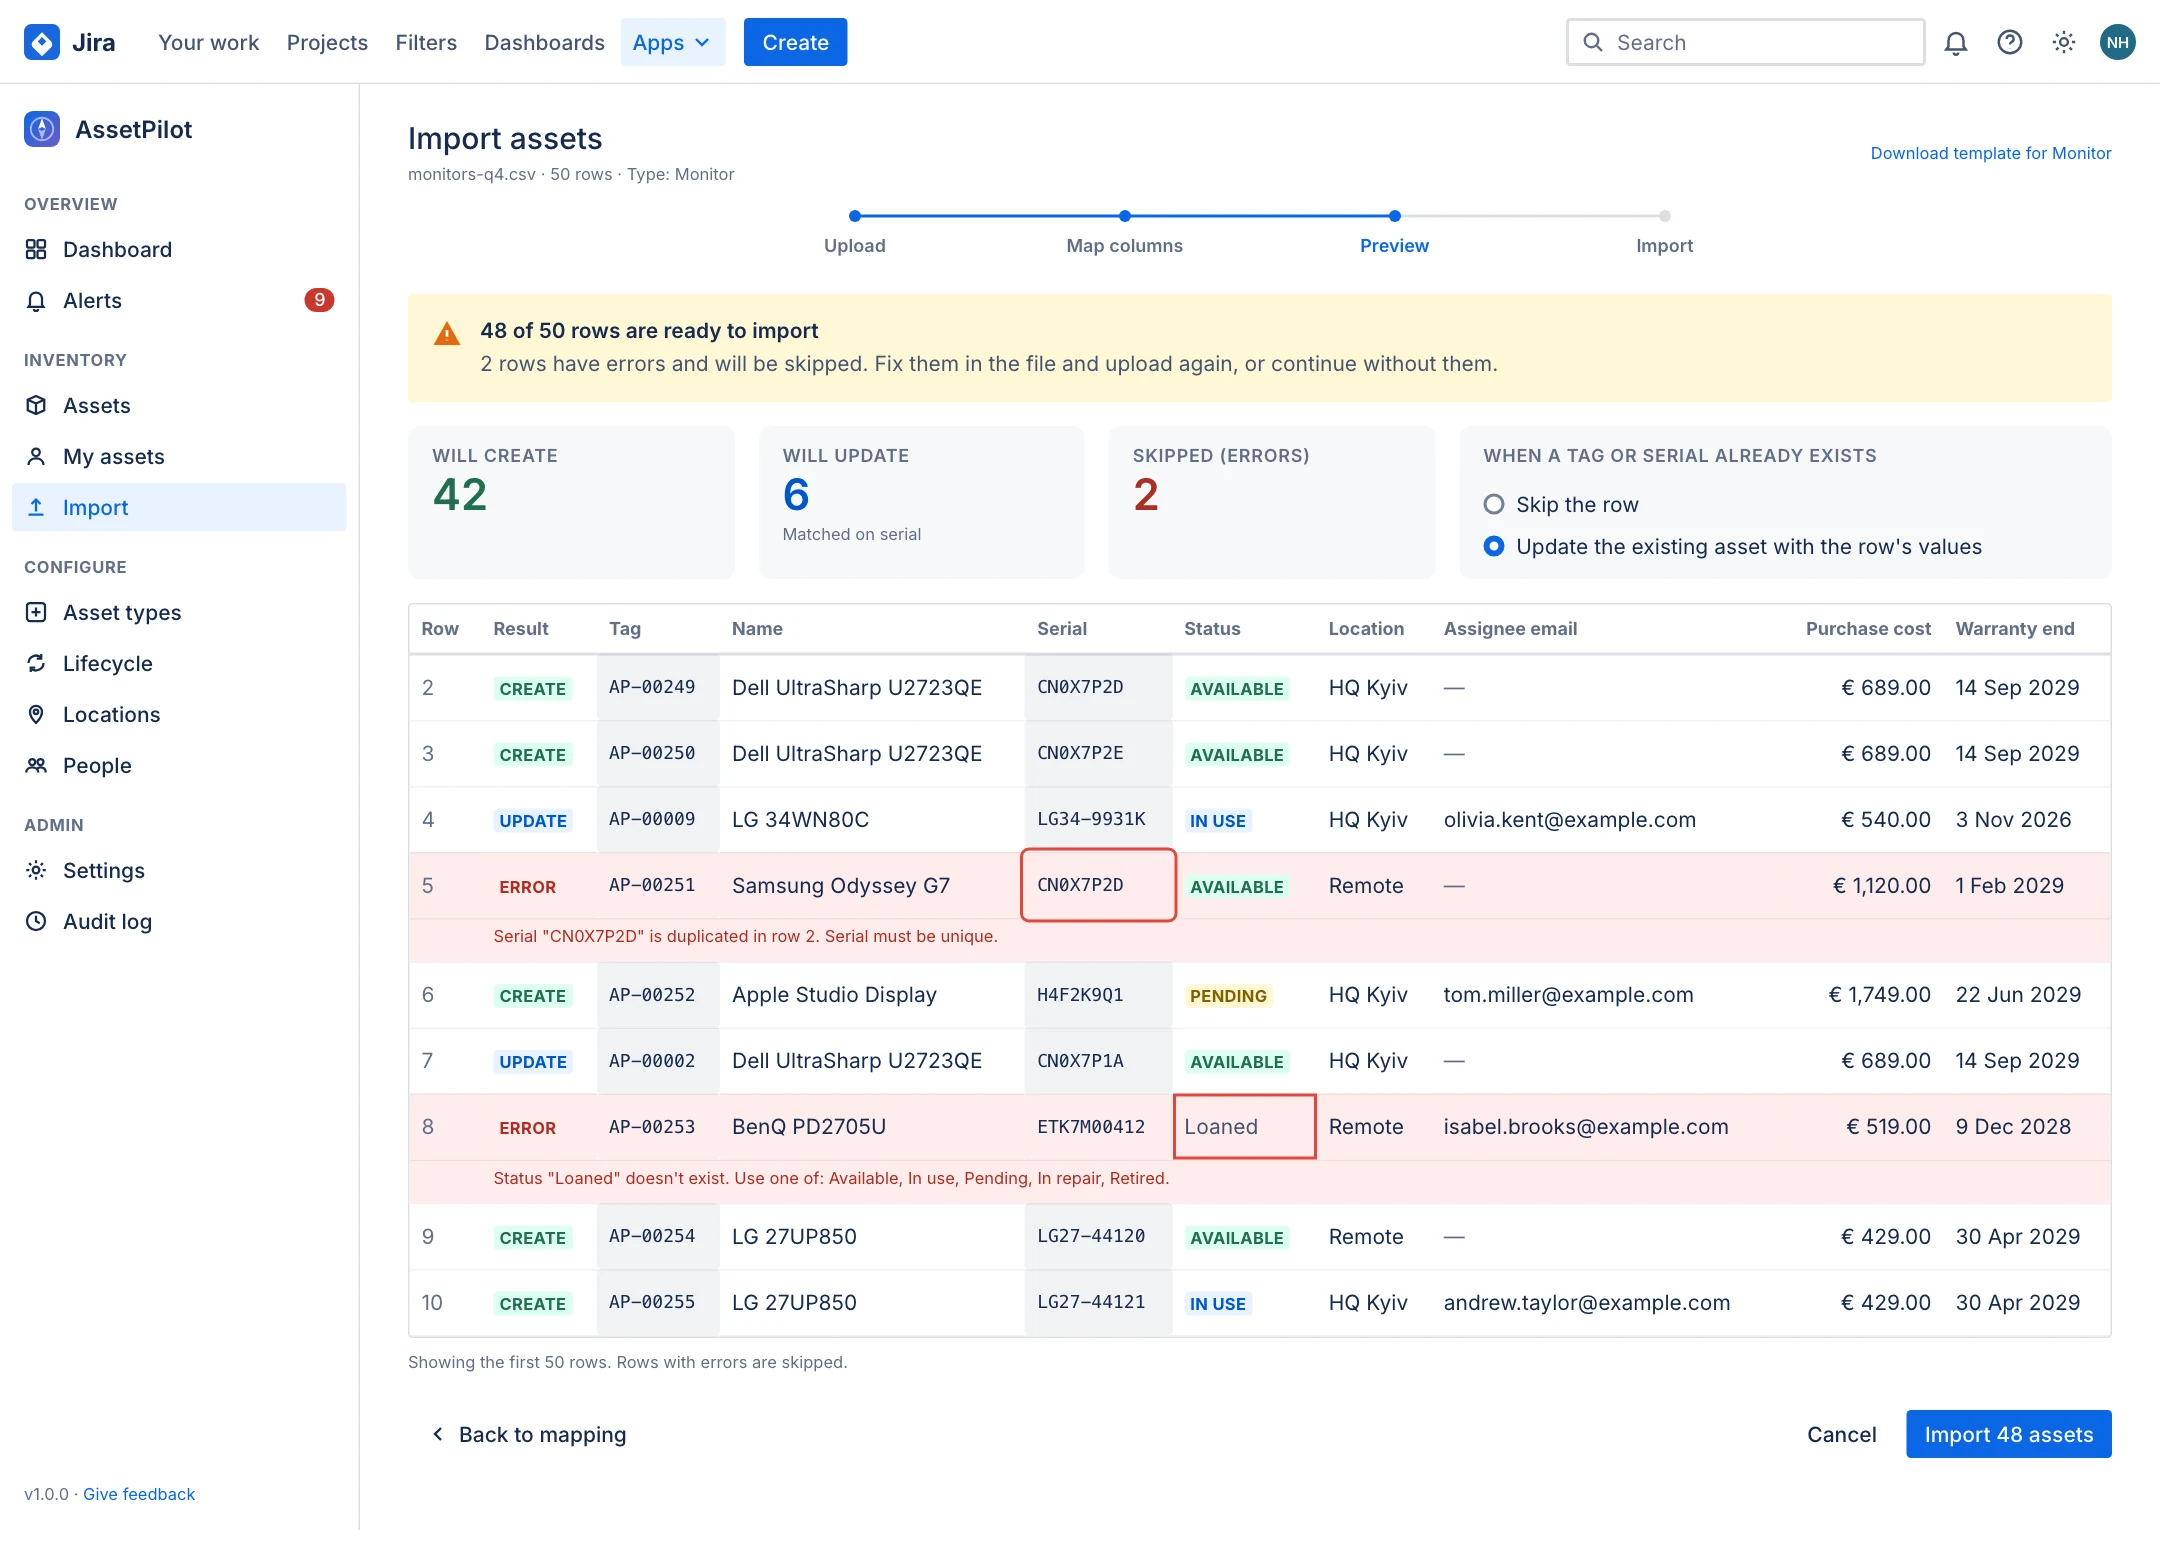
Task: Open Assets in the sidebar
Action: coord(179,405)
